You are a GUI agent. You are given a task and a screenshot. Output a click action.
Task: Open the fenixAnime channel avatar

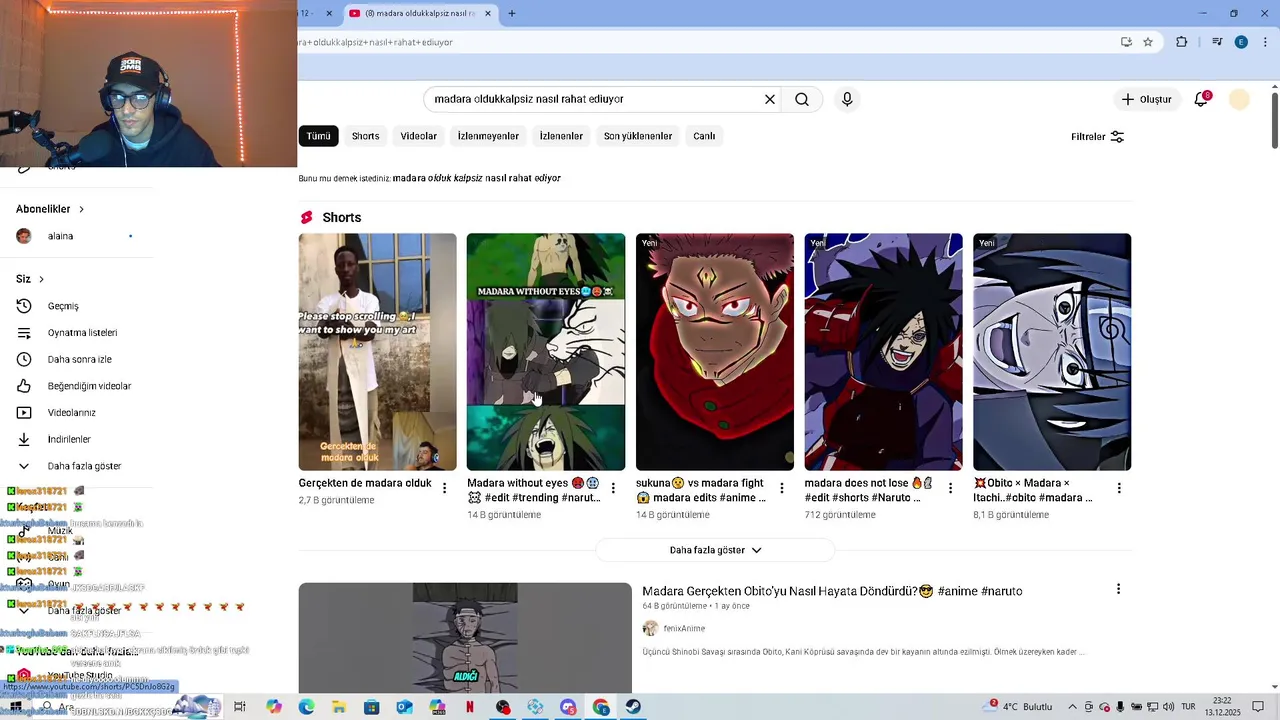[x=650, y=628]
